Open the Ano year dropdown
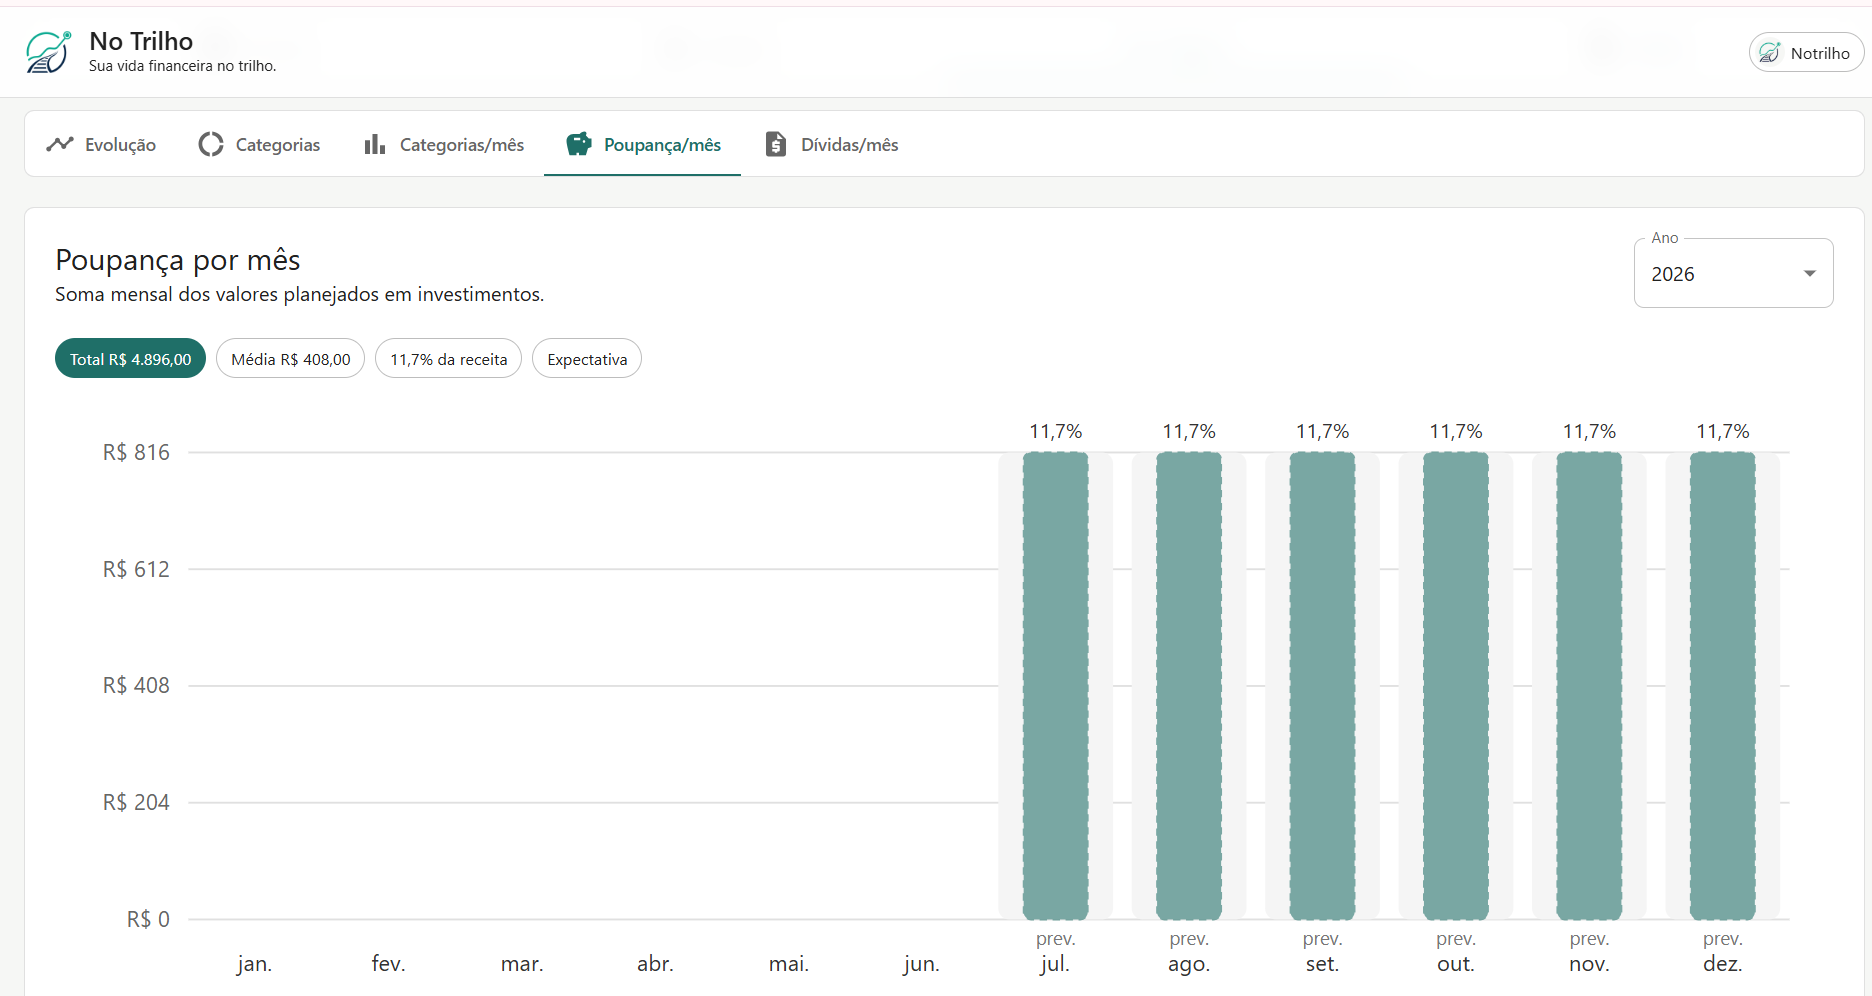Image resolution: width=1872 pixels, height=996 pixels. click(1733, 273)
